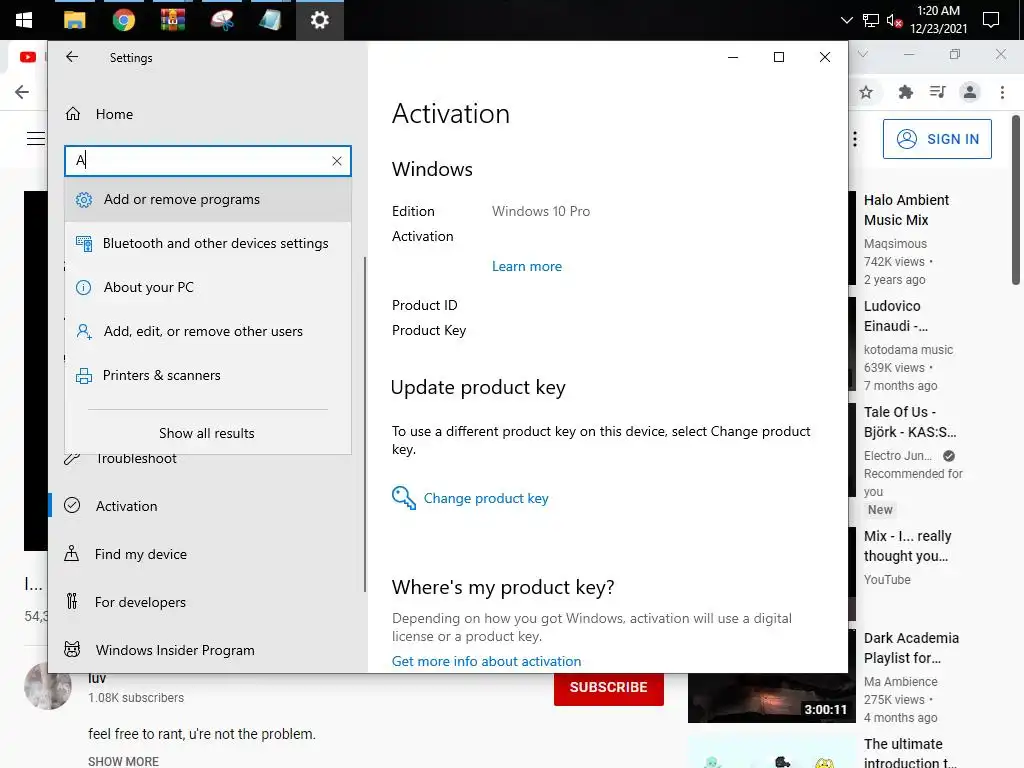Viewport: 1024px width, 768px height.
Task: Open the 'Mix - I... really thought you' playlist
Action: pos(907,546)
